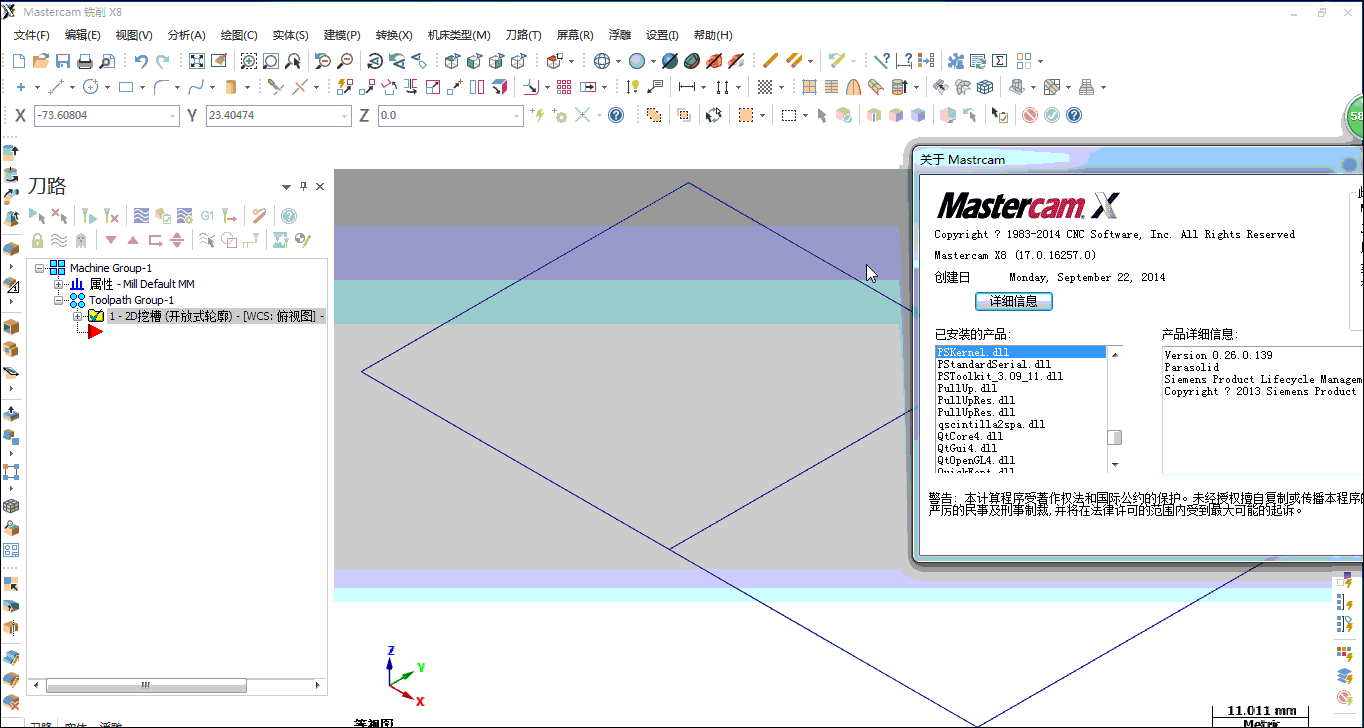Image resolution: width=1364 pixels, height=728 pixels.
Task: Collapse the Toolpath Group-1 node
Action: click(59, 300)
